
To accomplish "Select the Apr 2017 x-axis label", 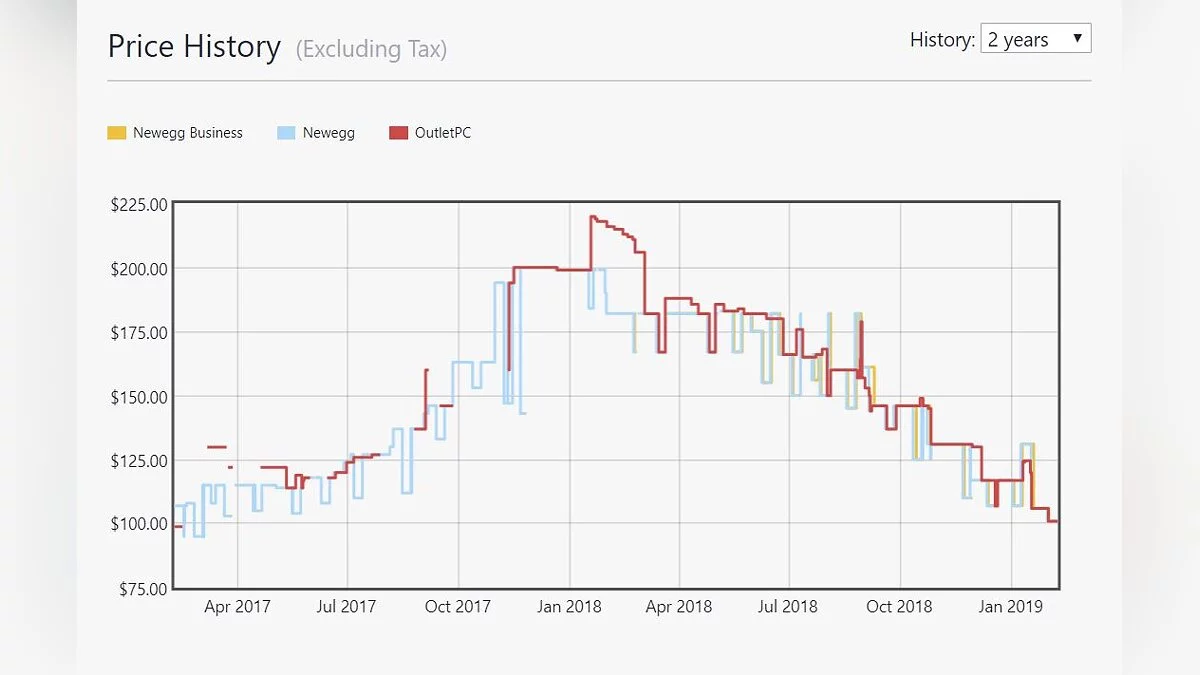I will coord(237,607).
